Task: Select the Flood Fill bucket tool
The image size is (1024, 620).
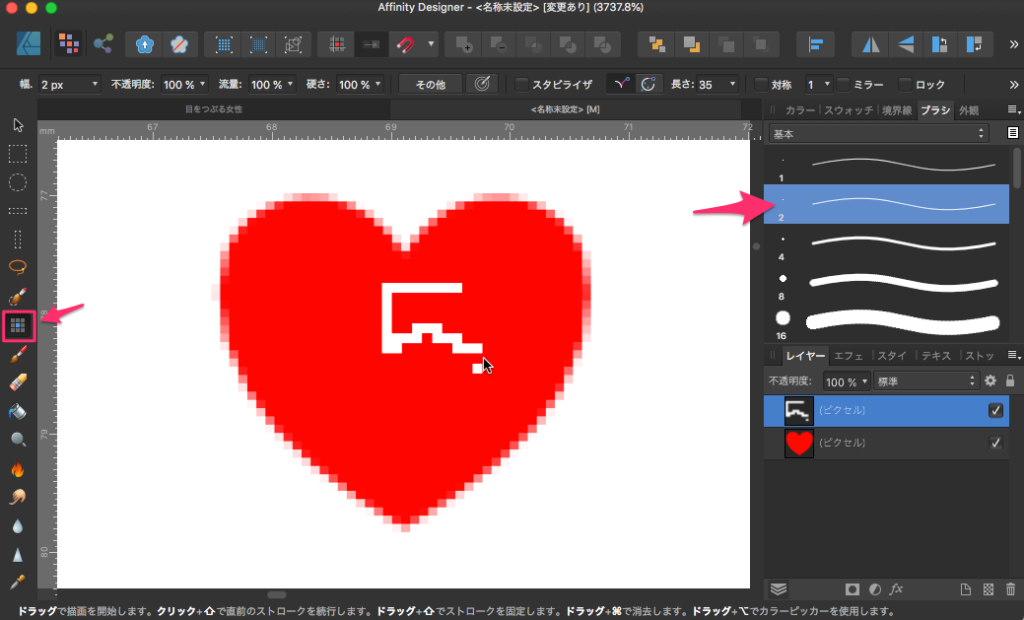Action: 18,411
